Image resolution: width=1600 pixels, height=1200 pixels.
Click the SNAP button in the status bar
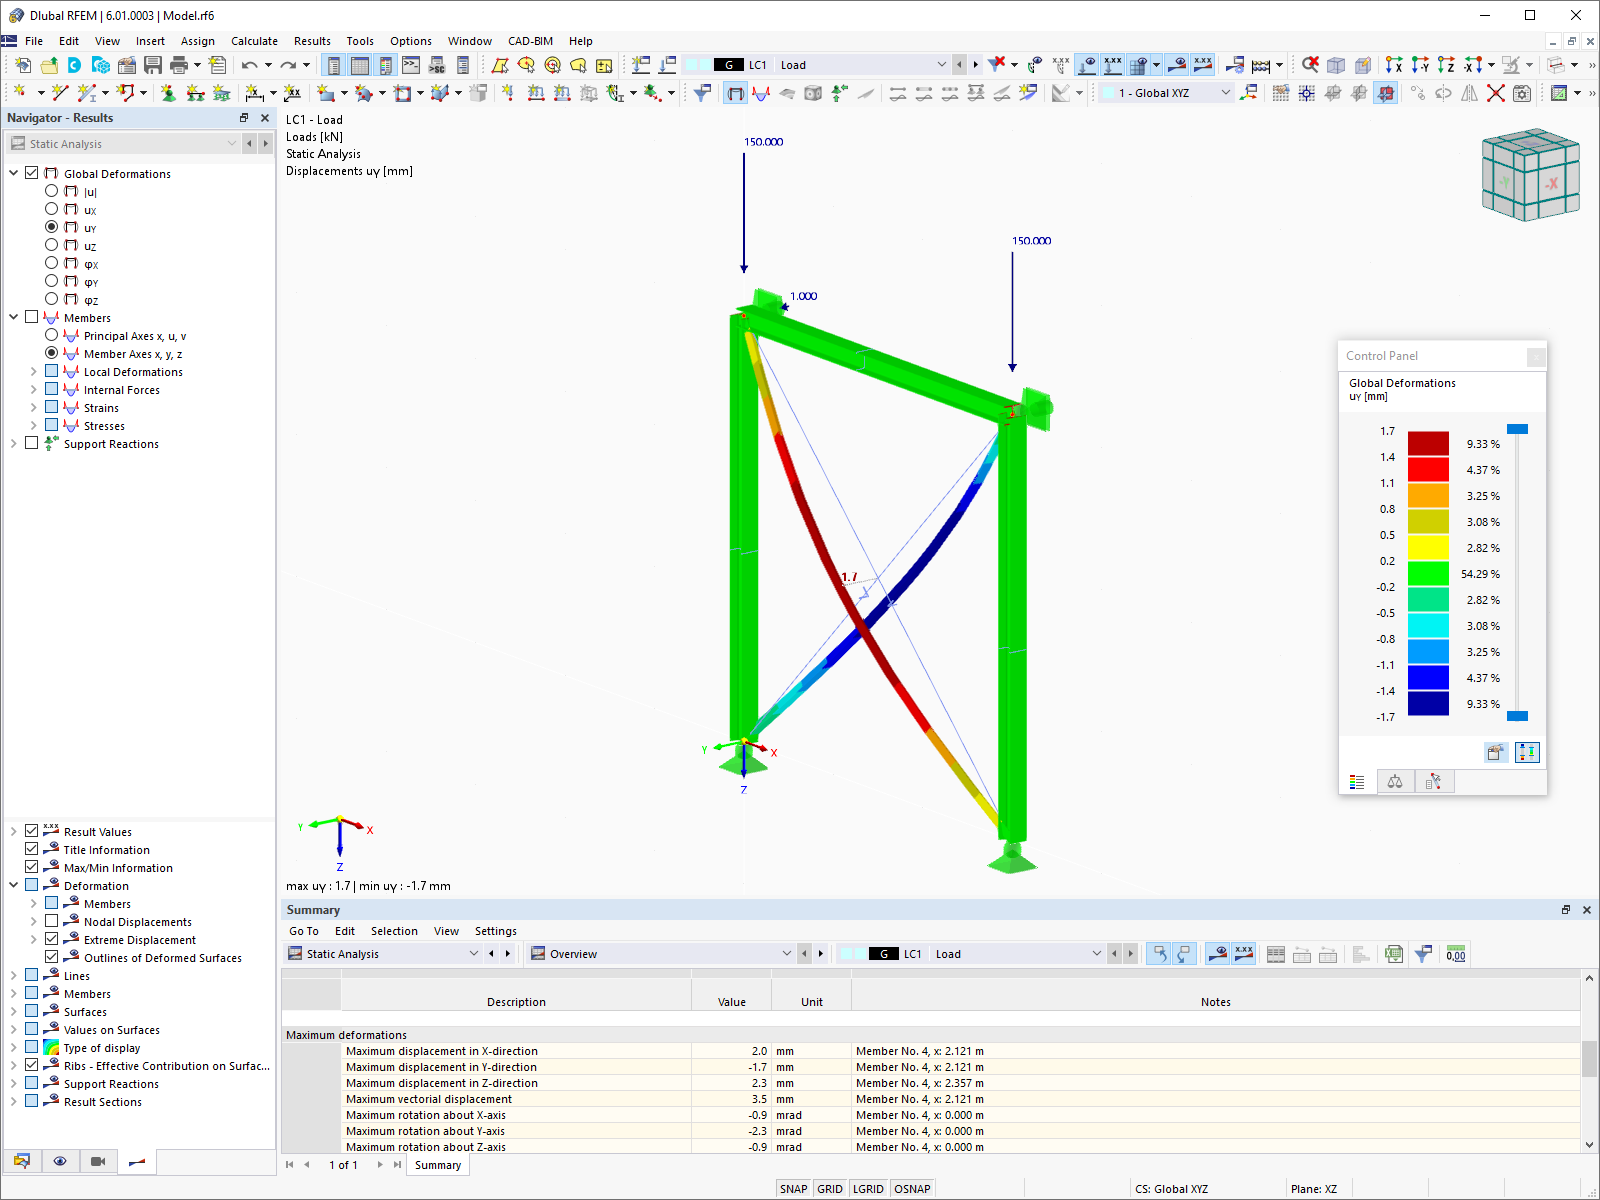(x=793, y=1188)
